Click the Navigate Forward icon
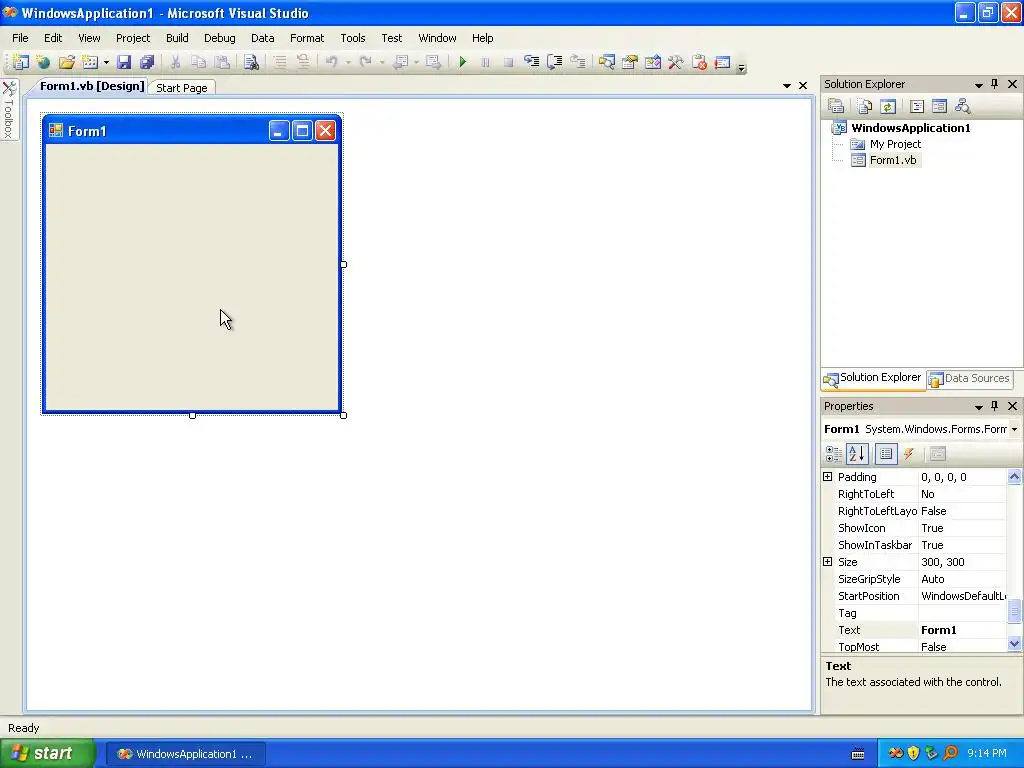The image size is (1024, 768). (x=433, y=62)
